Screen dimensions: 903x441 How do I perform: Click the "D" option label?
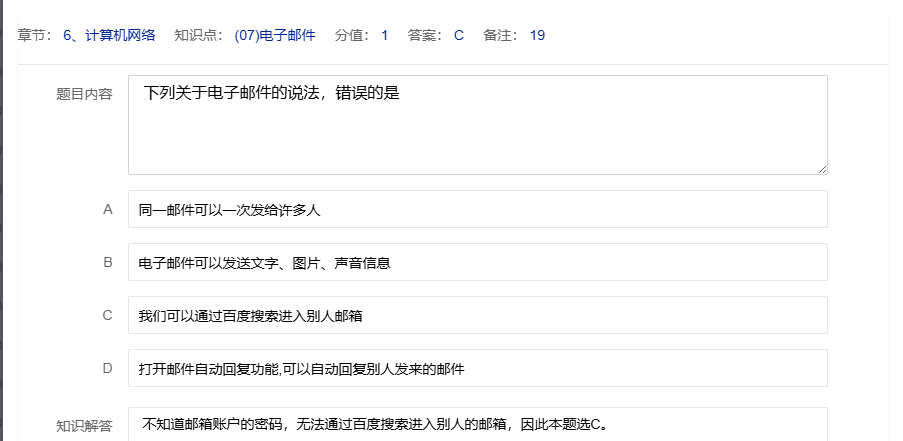tap(107, 368)
